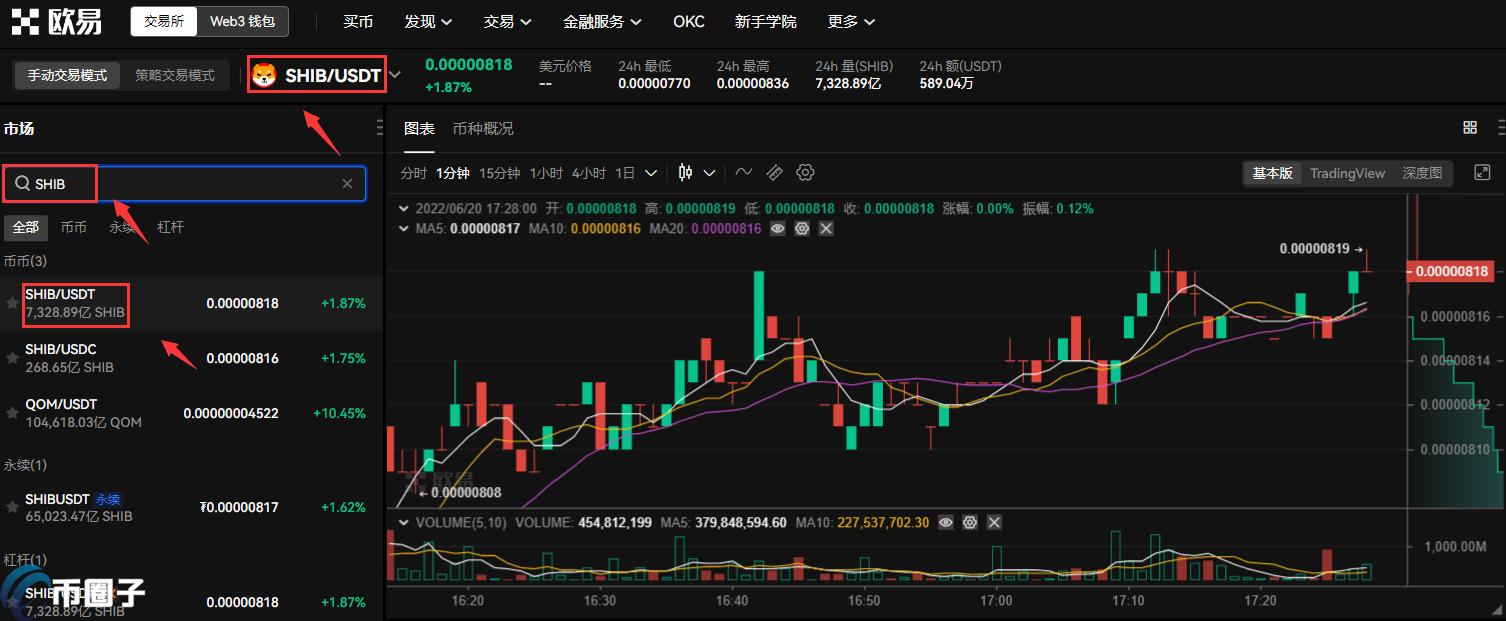Open the chart settings gear icon
The image size is (1506, 621).
[806, 172]
